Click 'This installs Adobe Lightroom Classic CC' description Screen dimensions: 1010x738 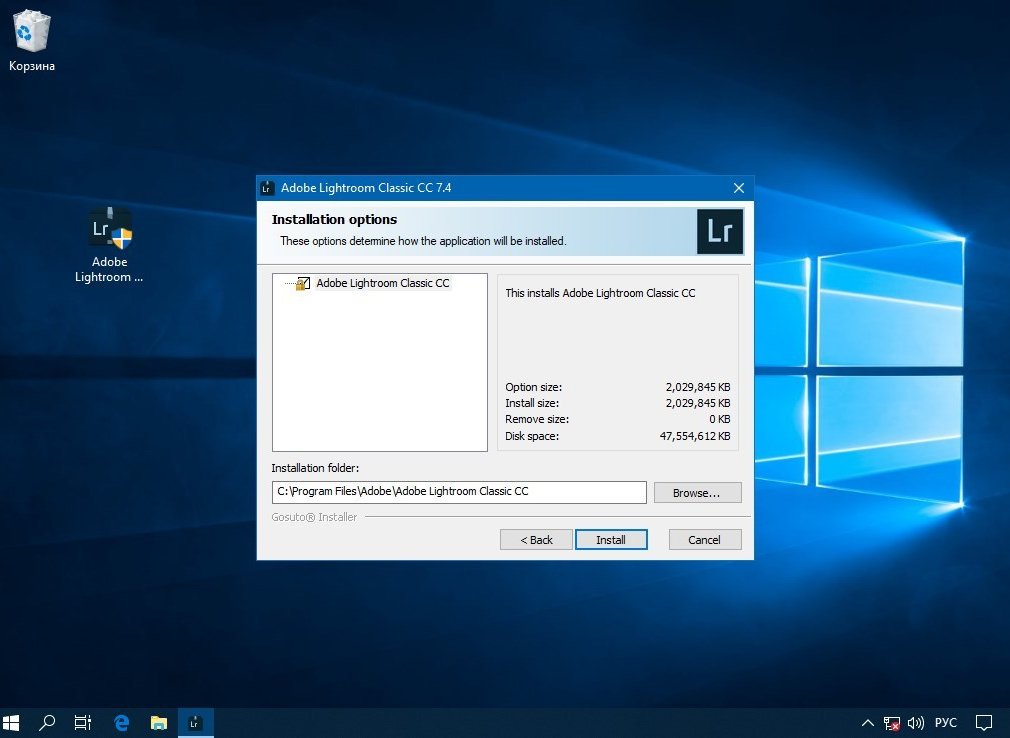600,293
